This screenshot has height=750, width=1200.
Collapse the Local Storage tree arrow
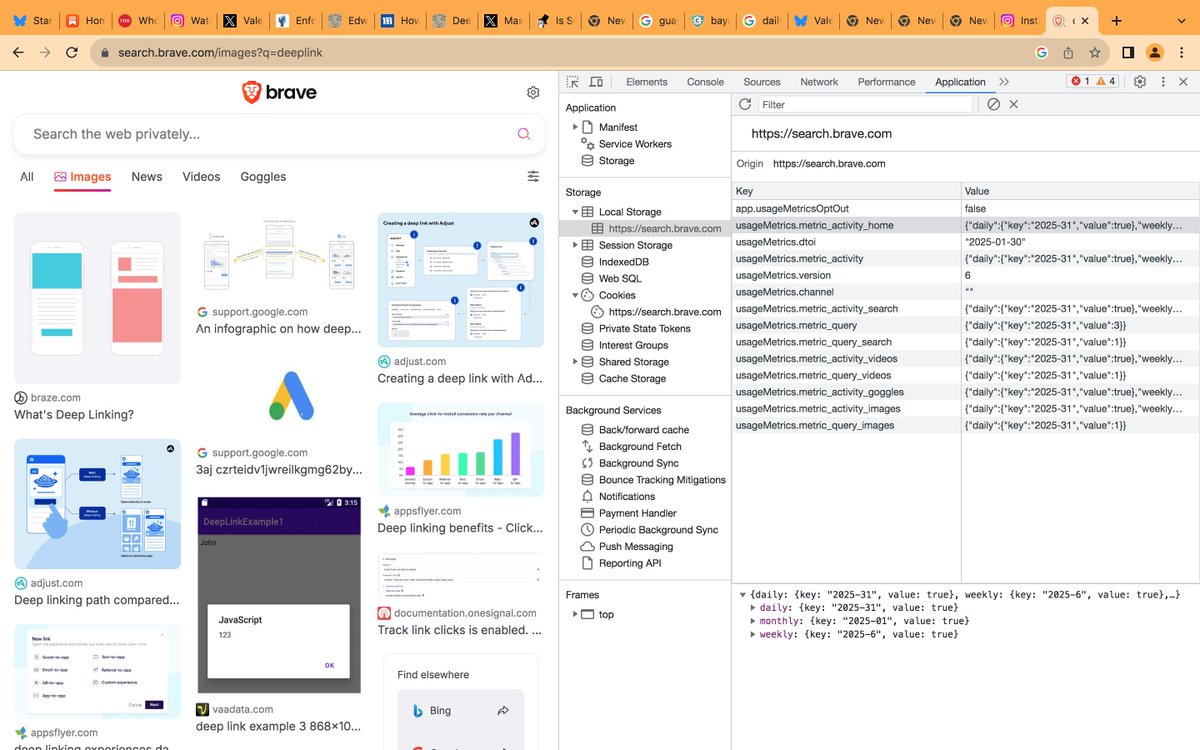575,212
